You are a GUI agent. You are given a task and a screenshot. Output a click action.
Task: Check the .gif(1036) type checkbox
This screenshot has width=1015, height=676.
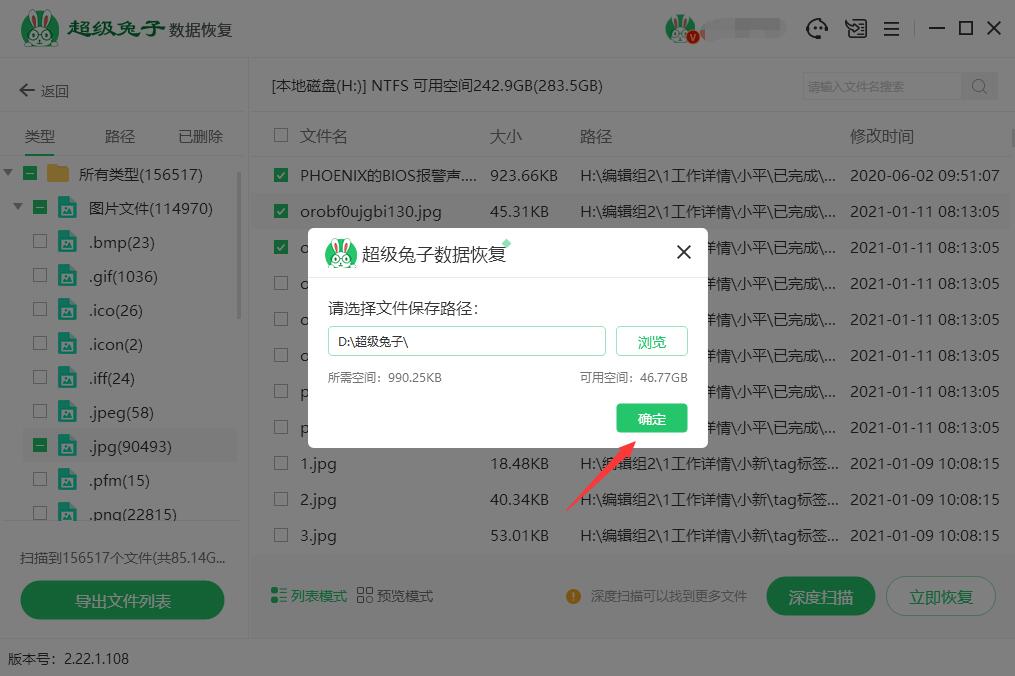point(40,275)
